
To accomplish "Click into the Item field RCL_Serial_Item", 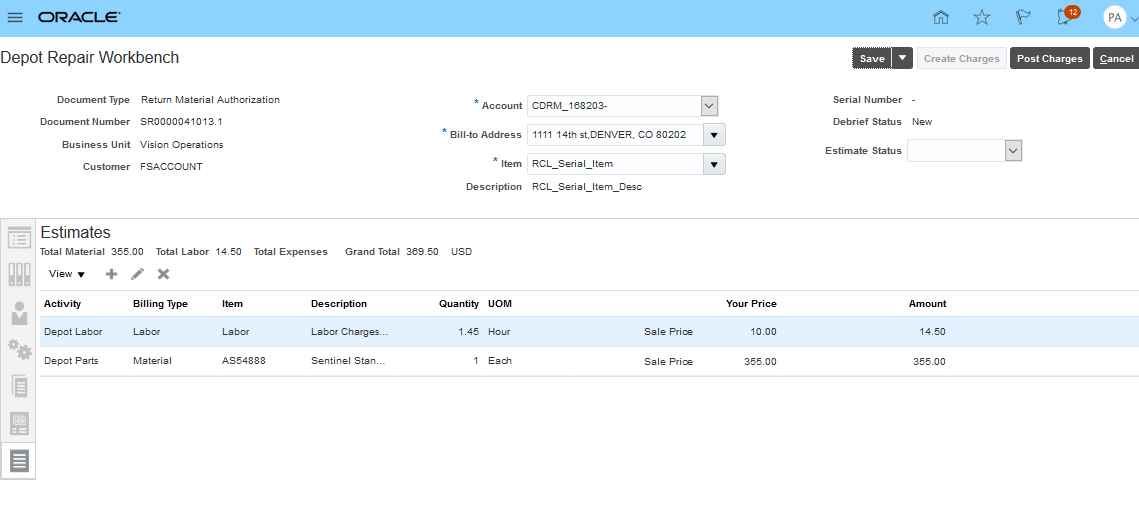I will (615, 165).
